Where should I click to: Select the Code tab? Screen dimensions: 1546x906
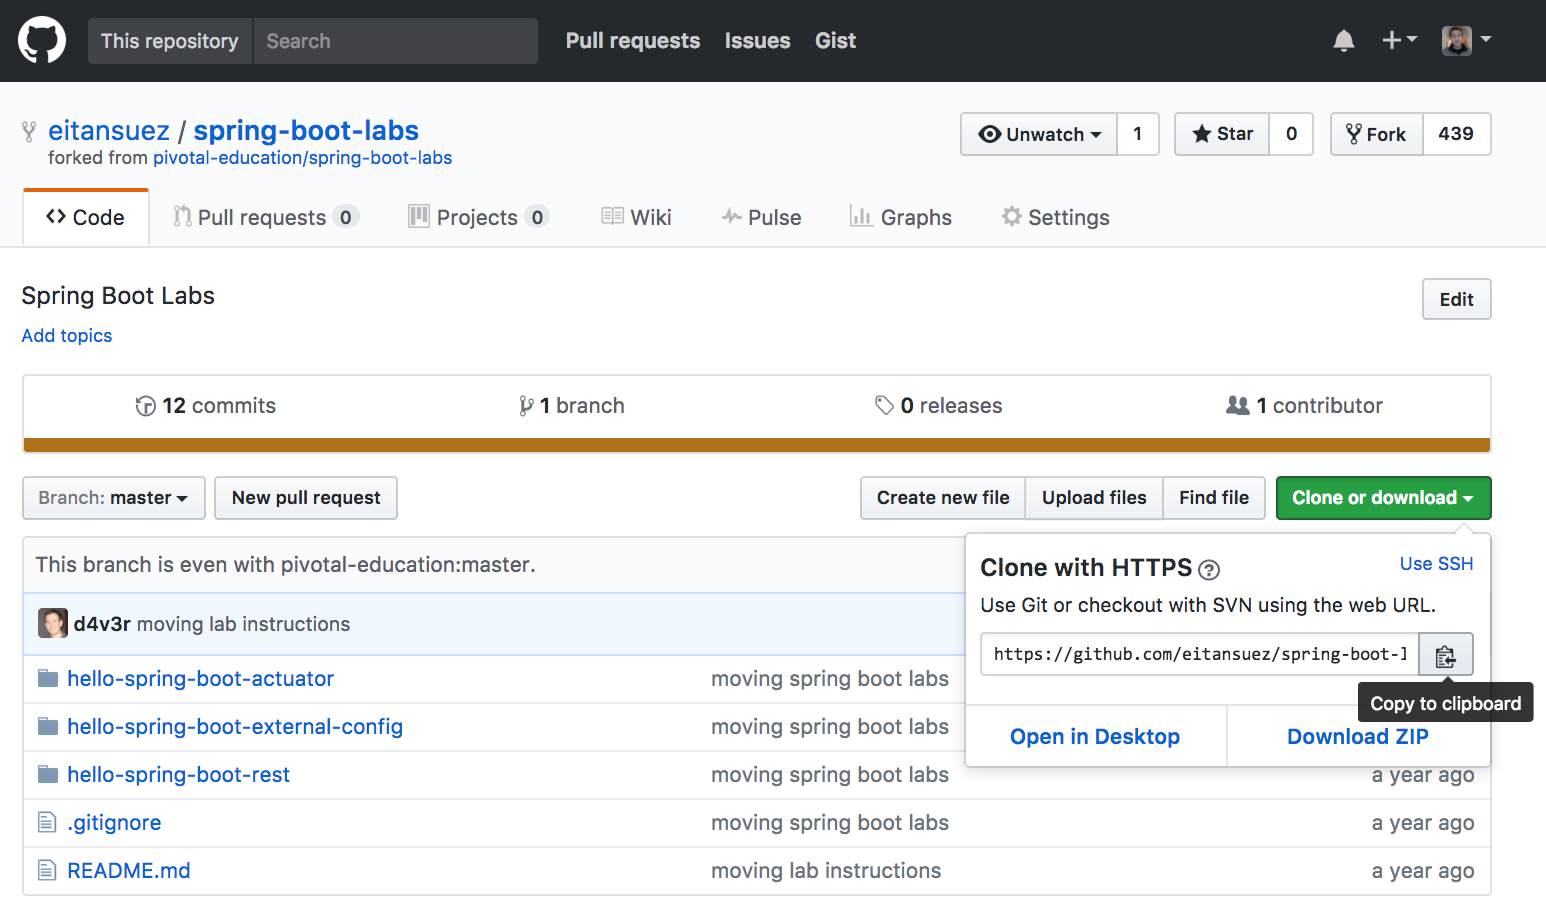[x=86, y=218]
